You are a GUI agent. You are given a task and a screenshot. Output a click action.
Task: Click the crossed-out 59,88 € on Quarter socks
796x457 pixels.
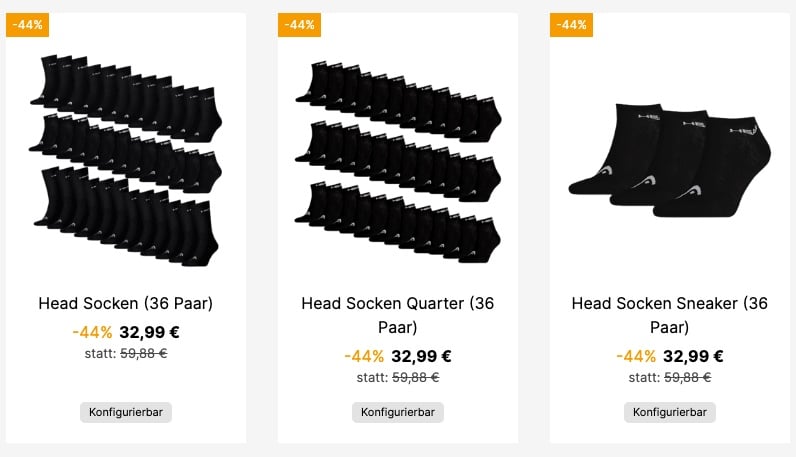[x=415, y=377]
